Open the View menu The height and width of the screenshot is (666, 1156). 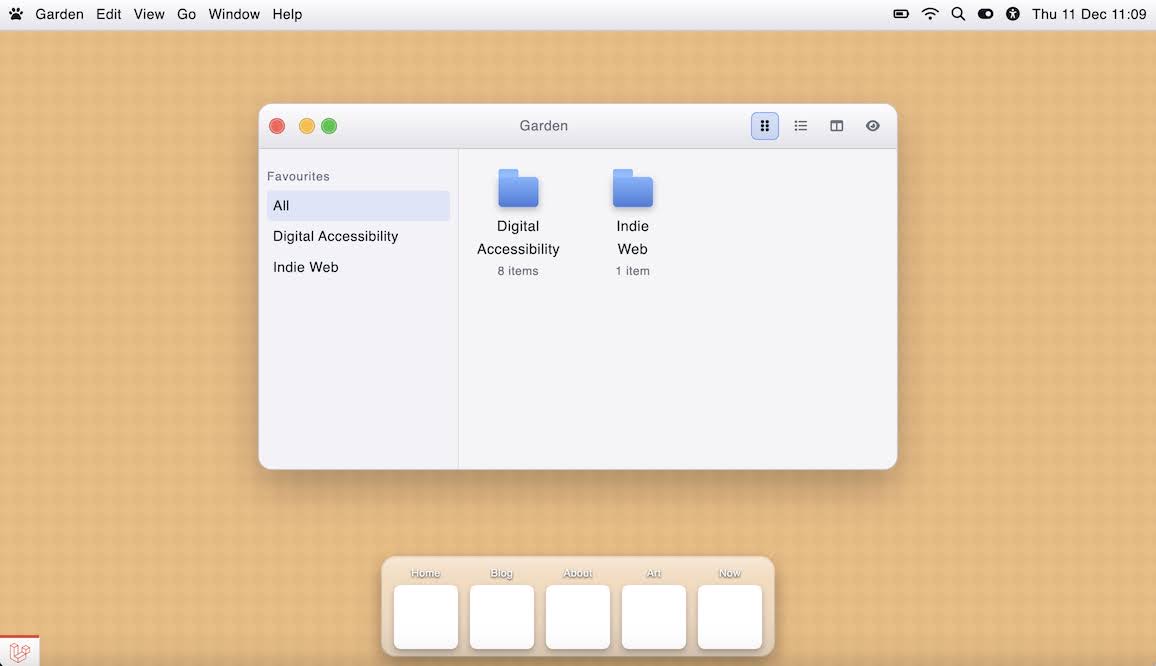149,14
